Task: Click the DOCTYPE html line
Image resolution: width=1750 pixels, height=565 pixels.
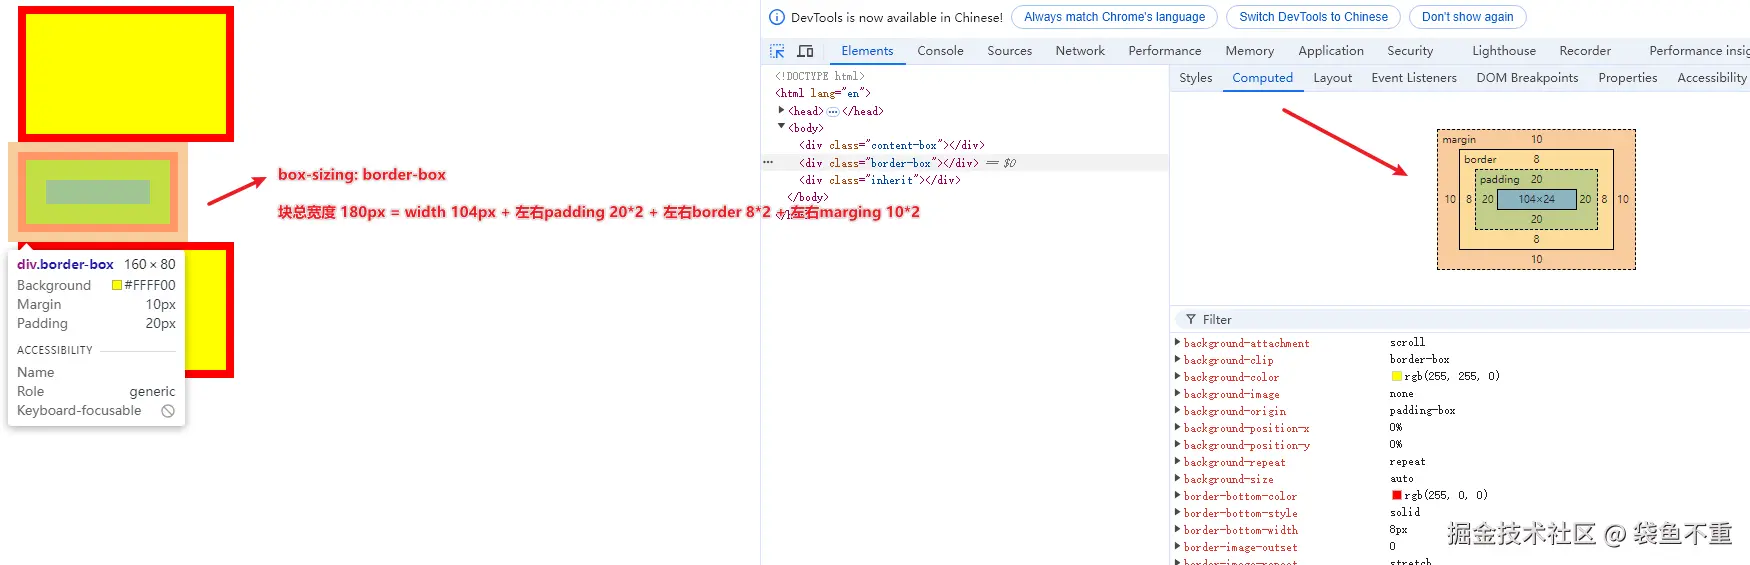Action: (820, 76)
